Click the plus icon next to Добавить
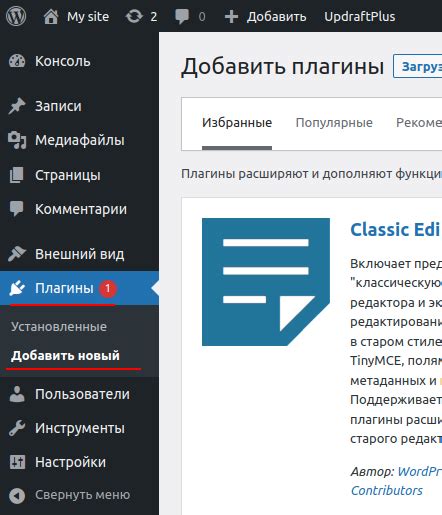442x515 pixels. [x=231, y=17]
